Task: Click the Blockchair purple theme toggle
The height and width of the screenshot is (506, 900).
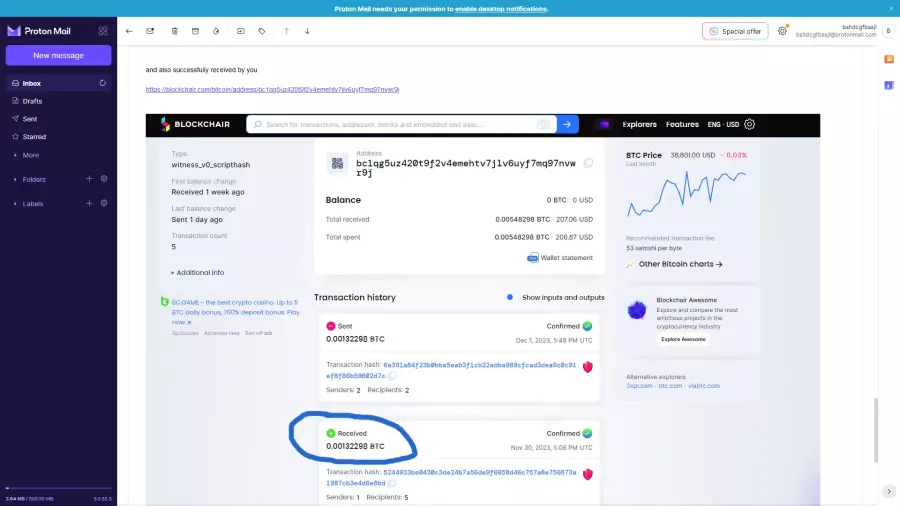Action: pos(604,124)
